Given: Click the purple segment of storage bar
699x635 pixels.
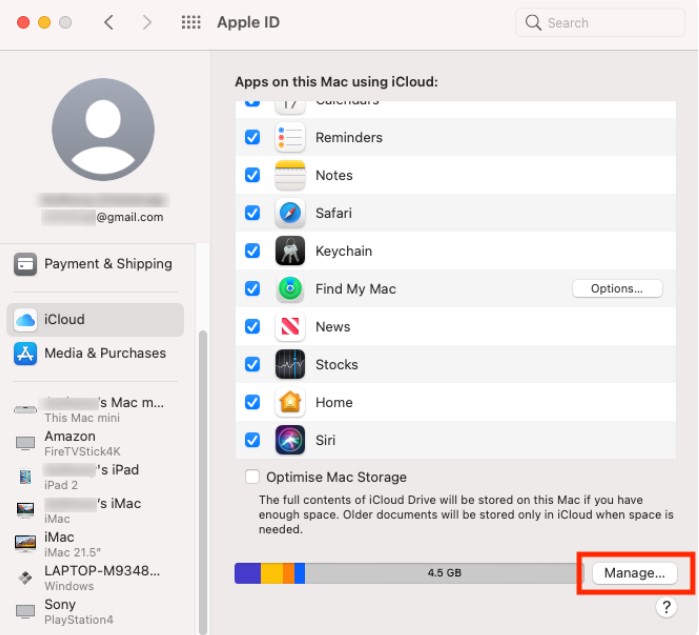Looking at the screenshot, I should click(x=248, y=573).
